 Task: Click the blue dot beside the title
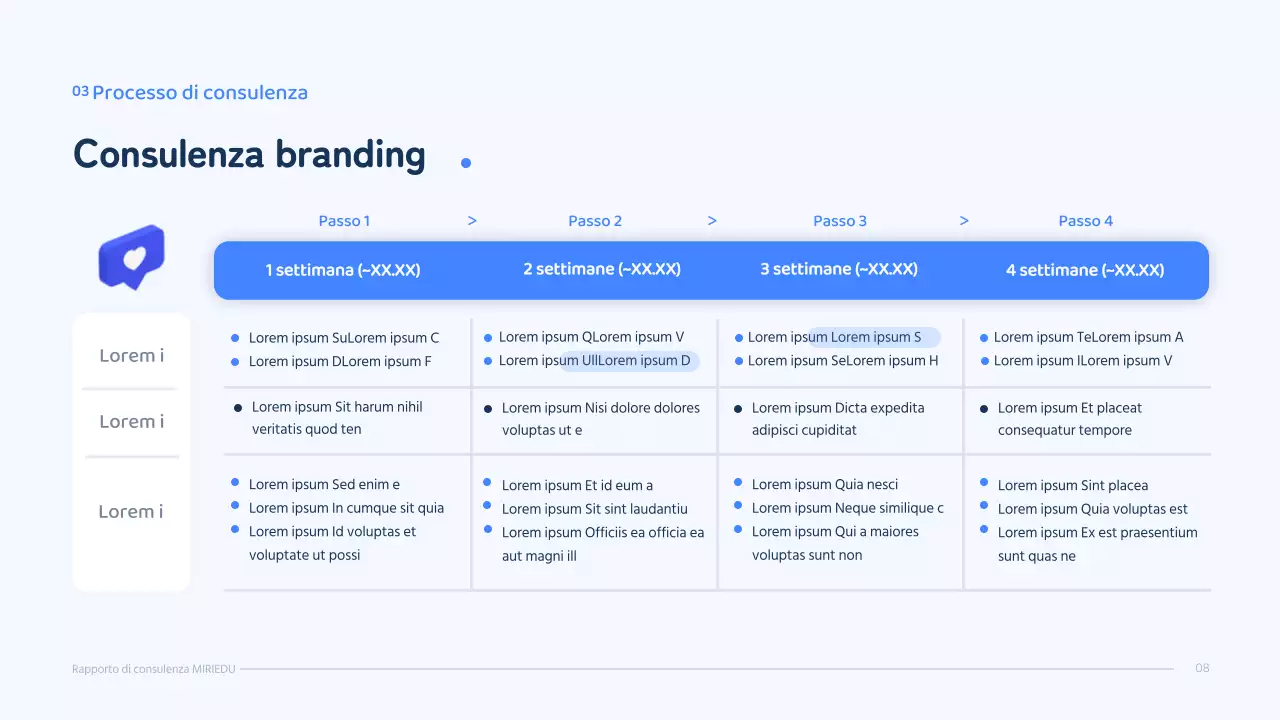coord(465,163)
